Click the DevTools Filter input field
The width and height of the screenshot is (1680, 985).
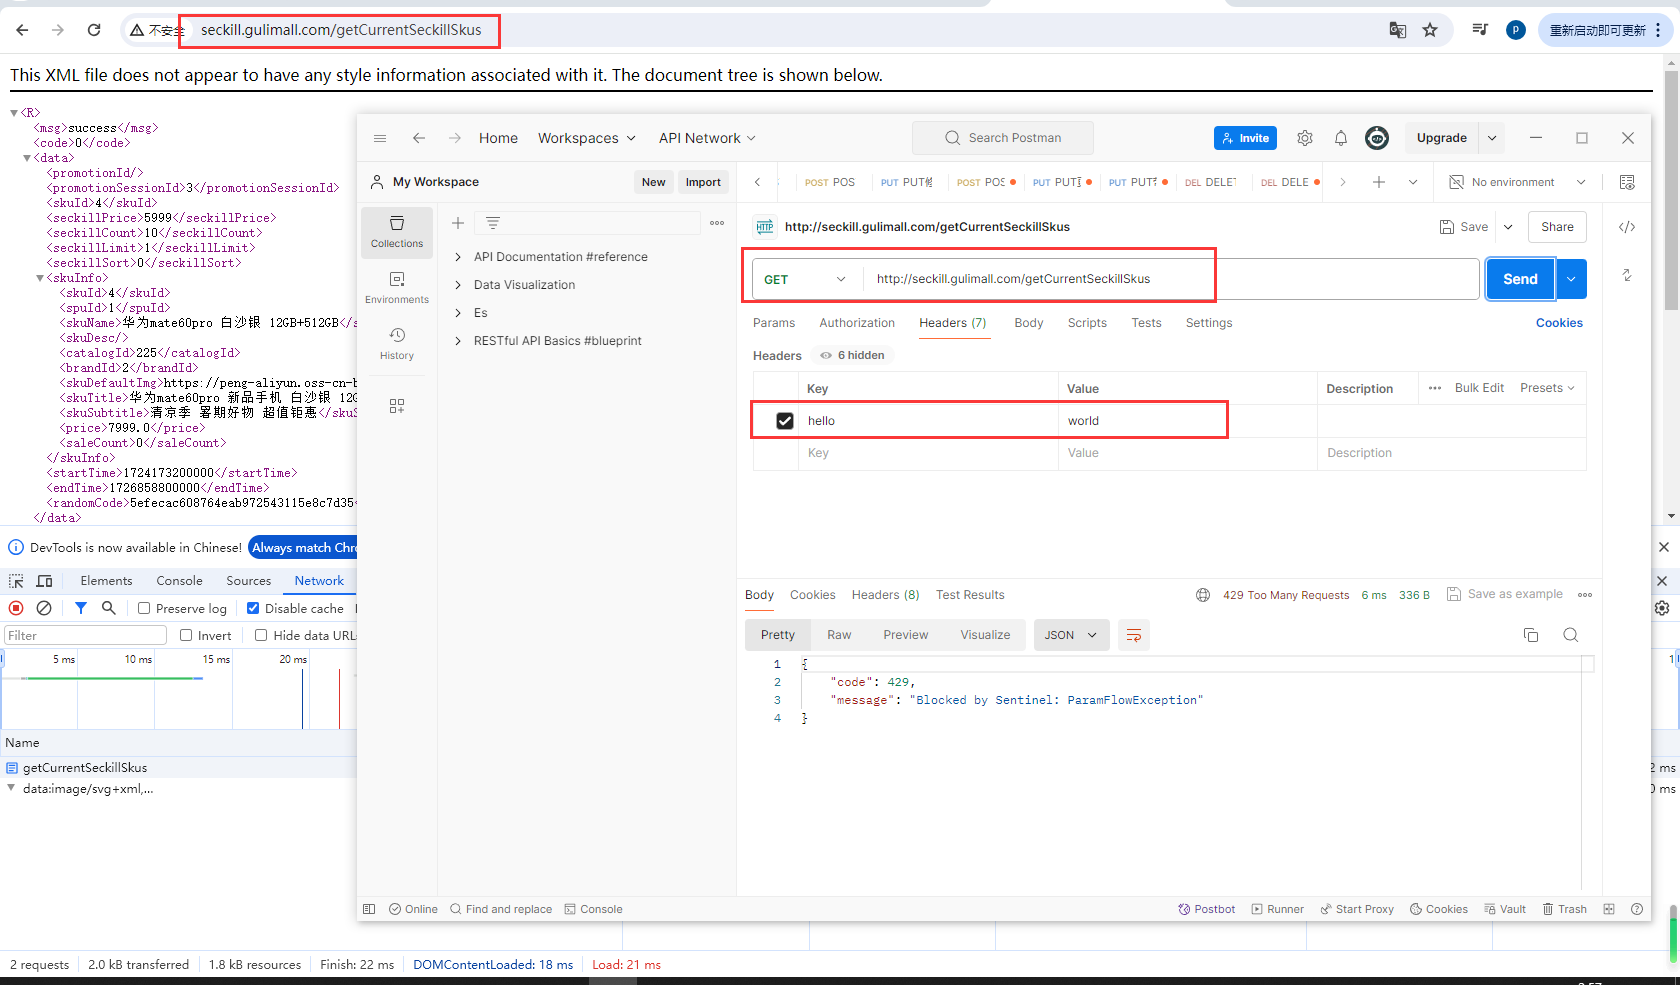(86, 635)
